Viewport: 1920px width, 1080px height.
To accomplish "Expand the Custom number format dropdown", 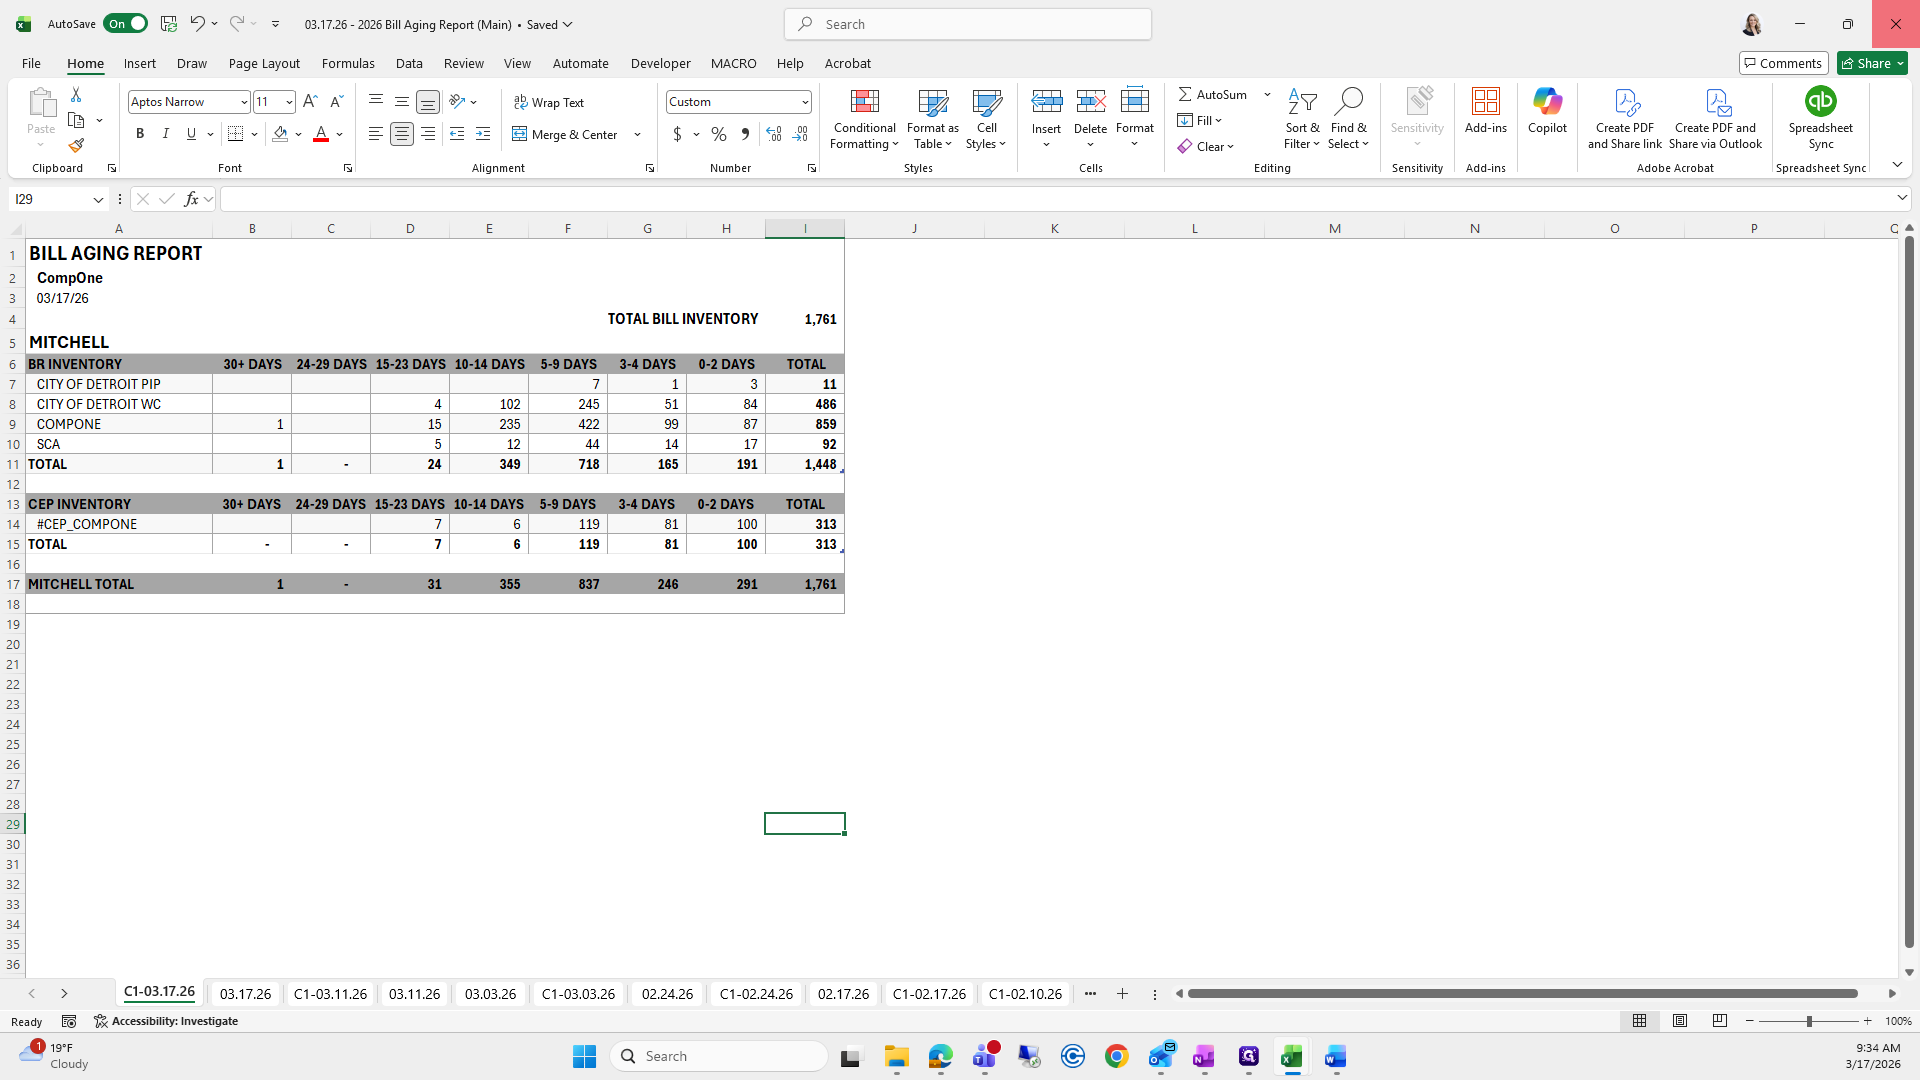I will (804, 102).
